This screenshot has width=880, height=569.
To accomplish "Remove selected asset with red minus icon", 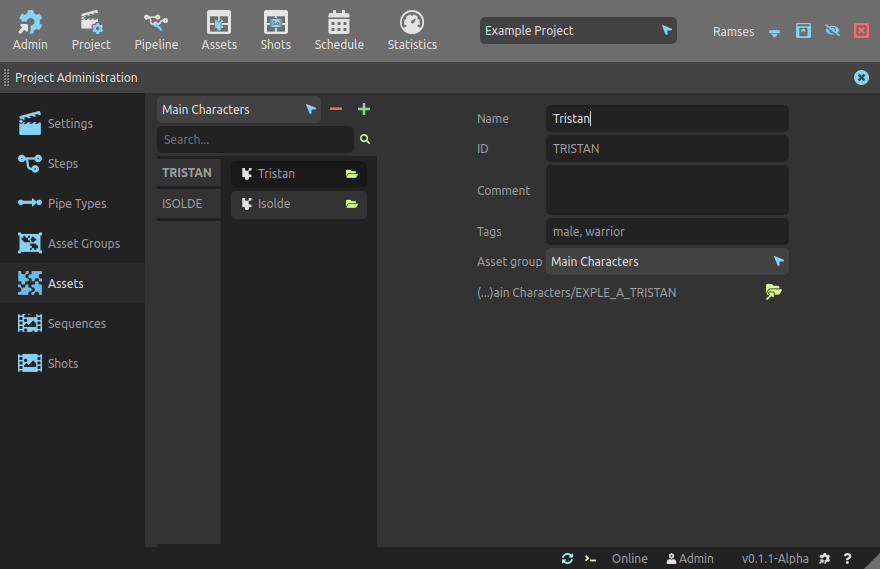I will [x=336, y=109].
